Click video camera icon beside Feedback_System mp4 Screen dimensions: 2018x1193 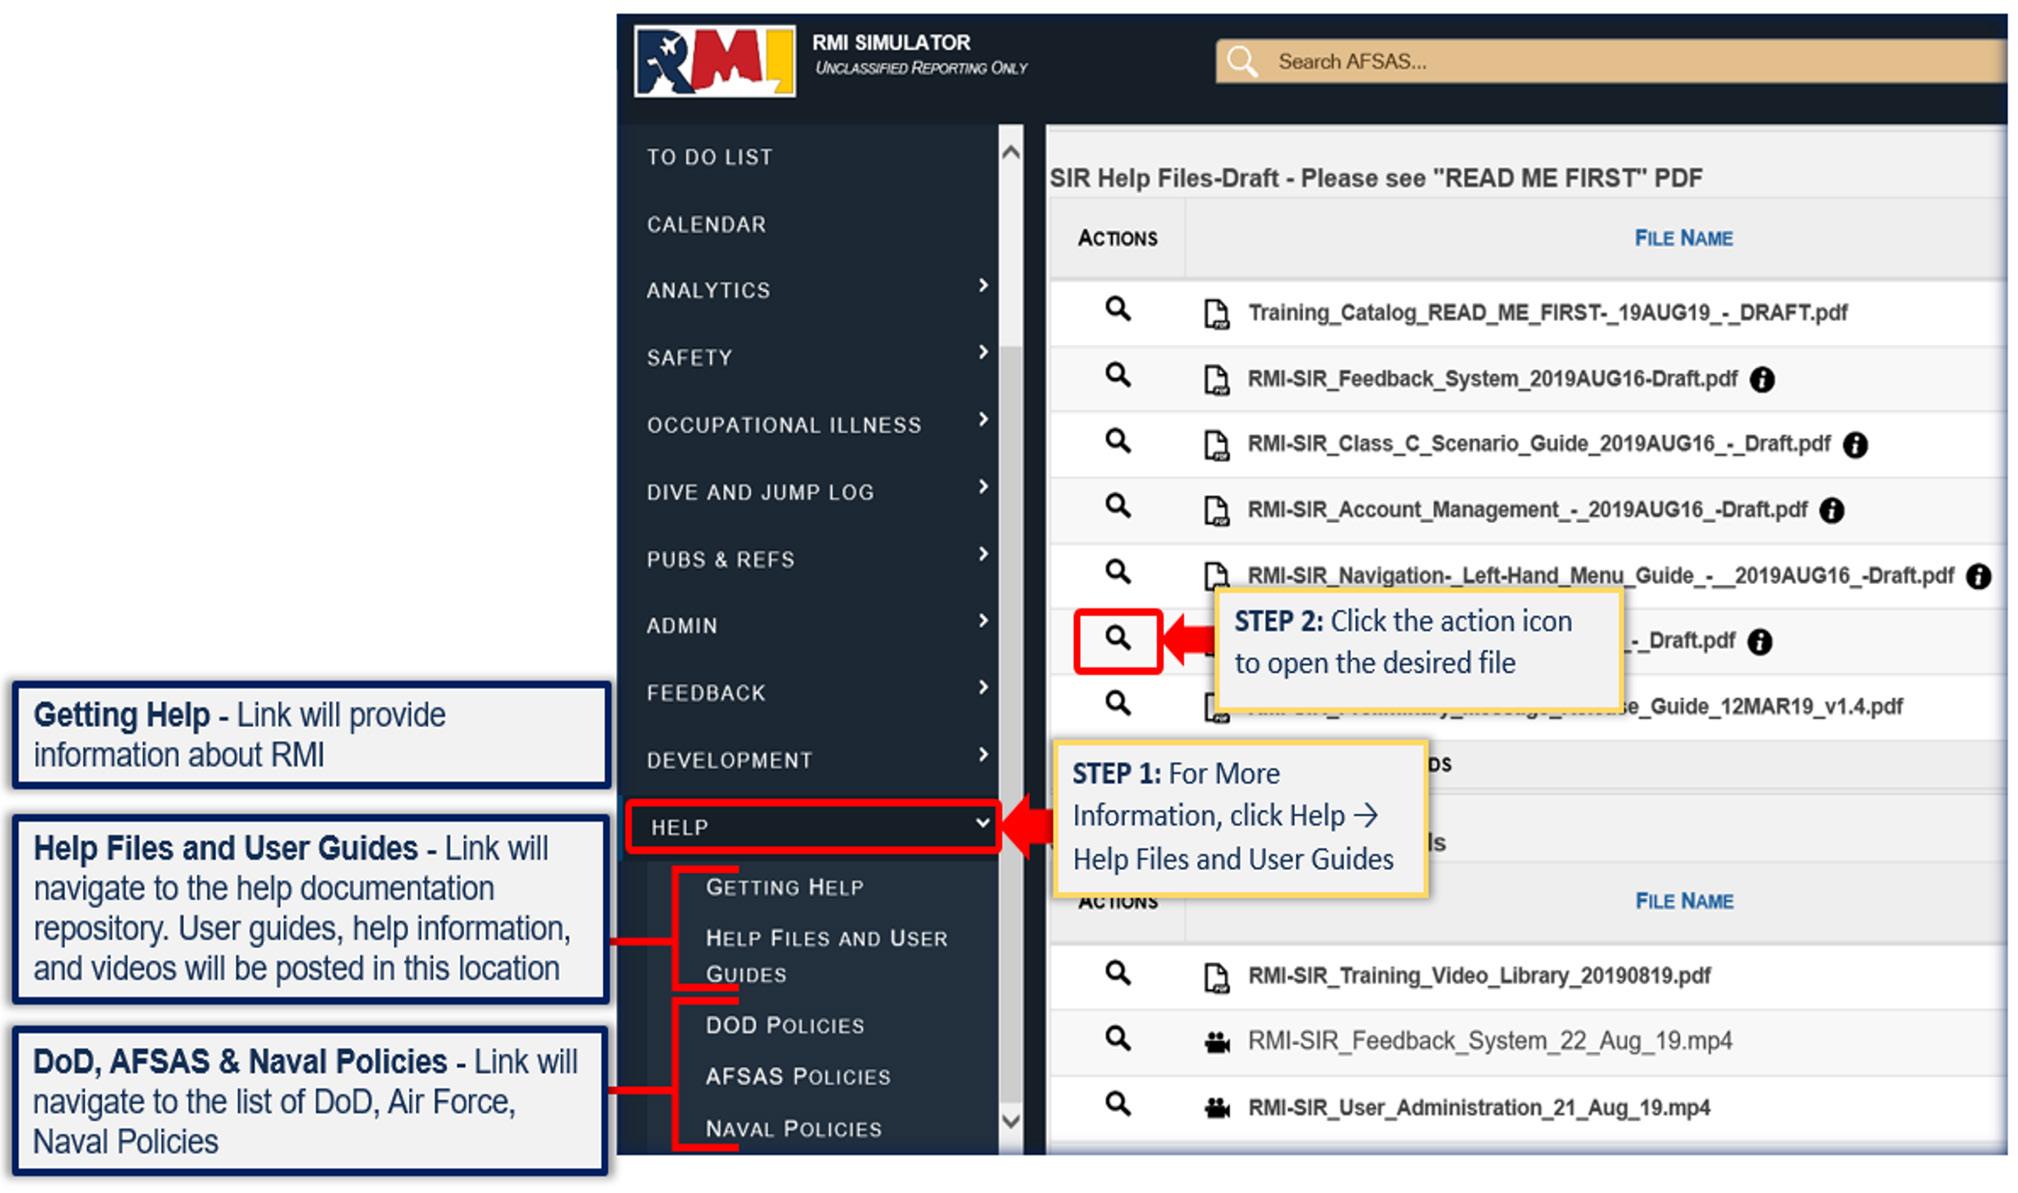(1217, 1043)
